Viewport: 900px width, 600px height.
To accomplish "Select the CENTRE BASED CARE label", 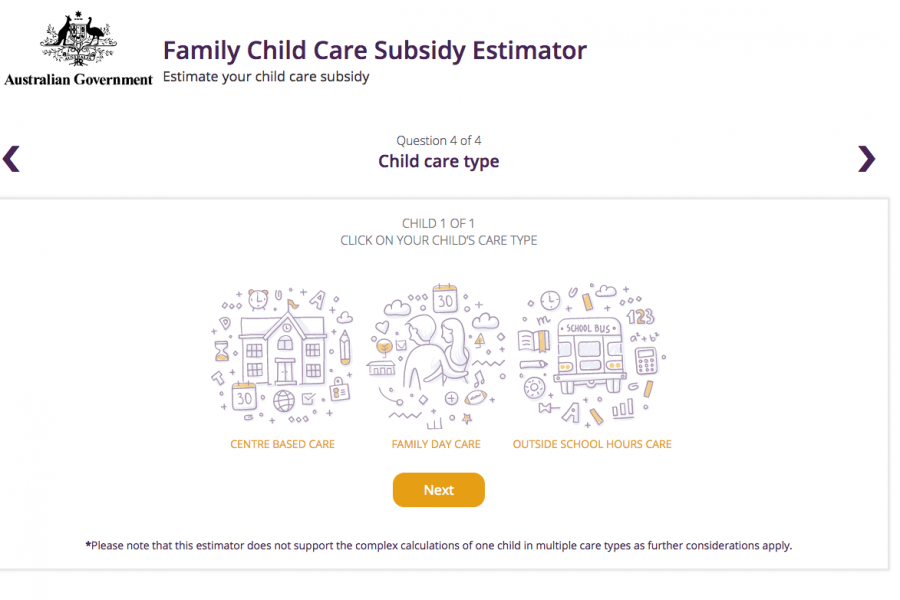I will point(282,444).
